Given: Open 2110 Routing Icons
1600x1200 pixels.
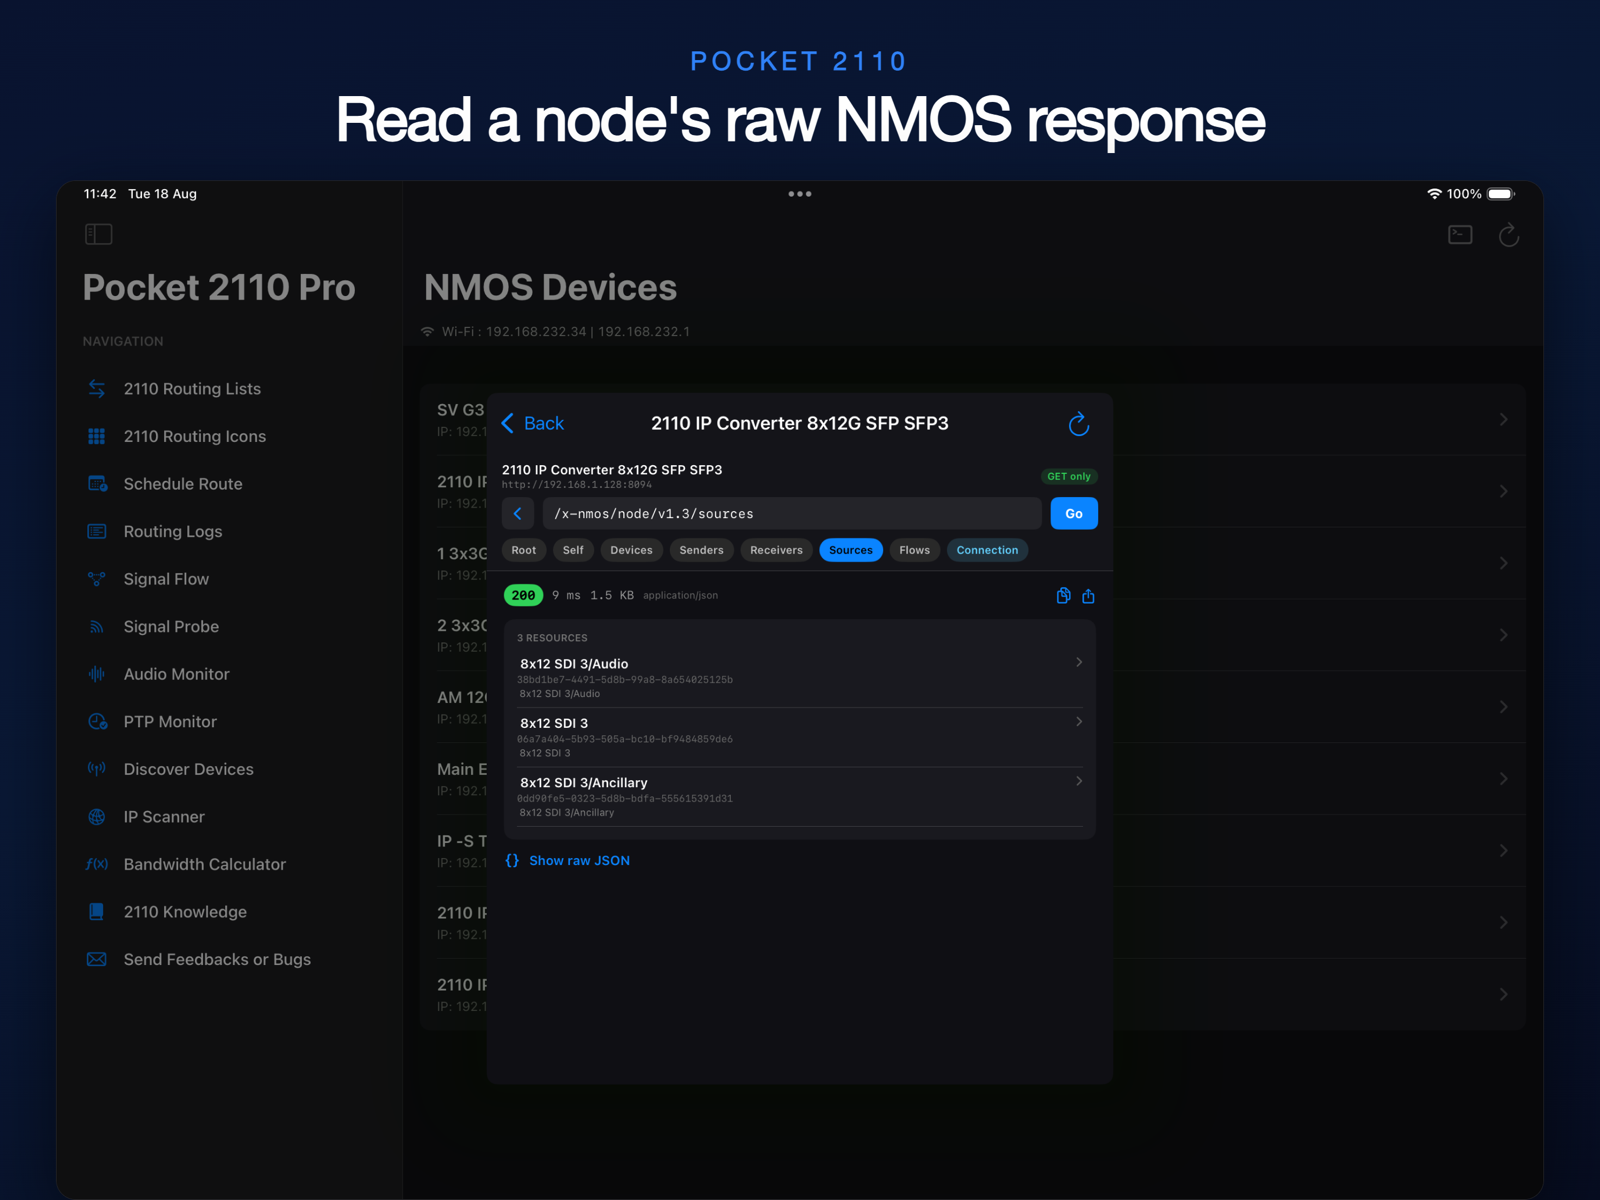Looking at the screenshot, I should coord(195,436).
